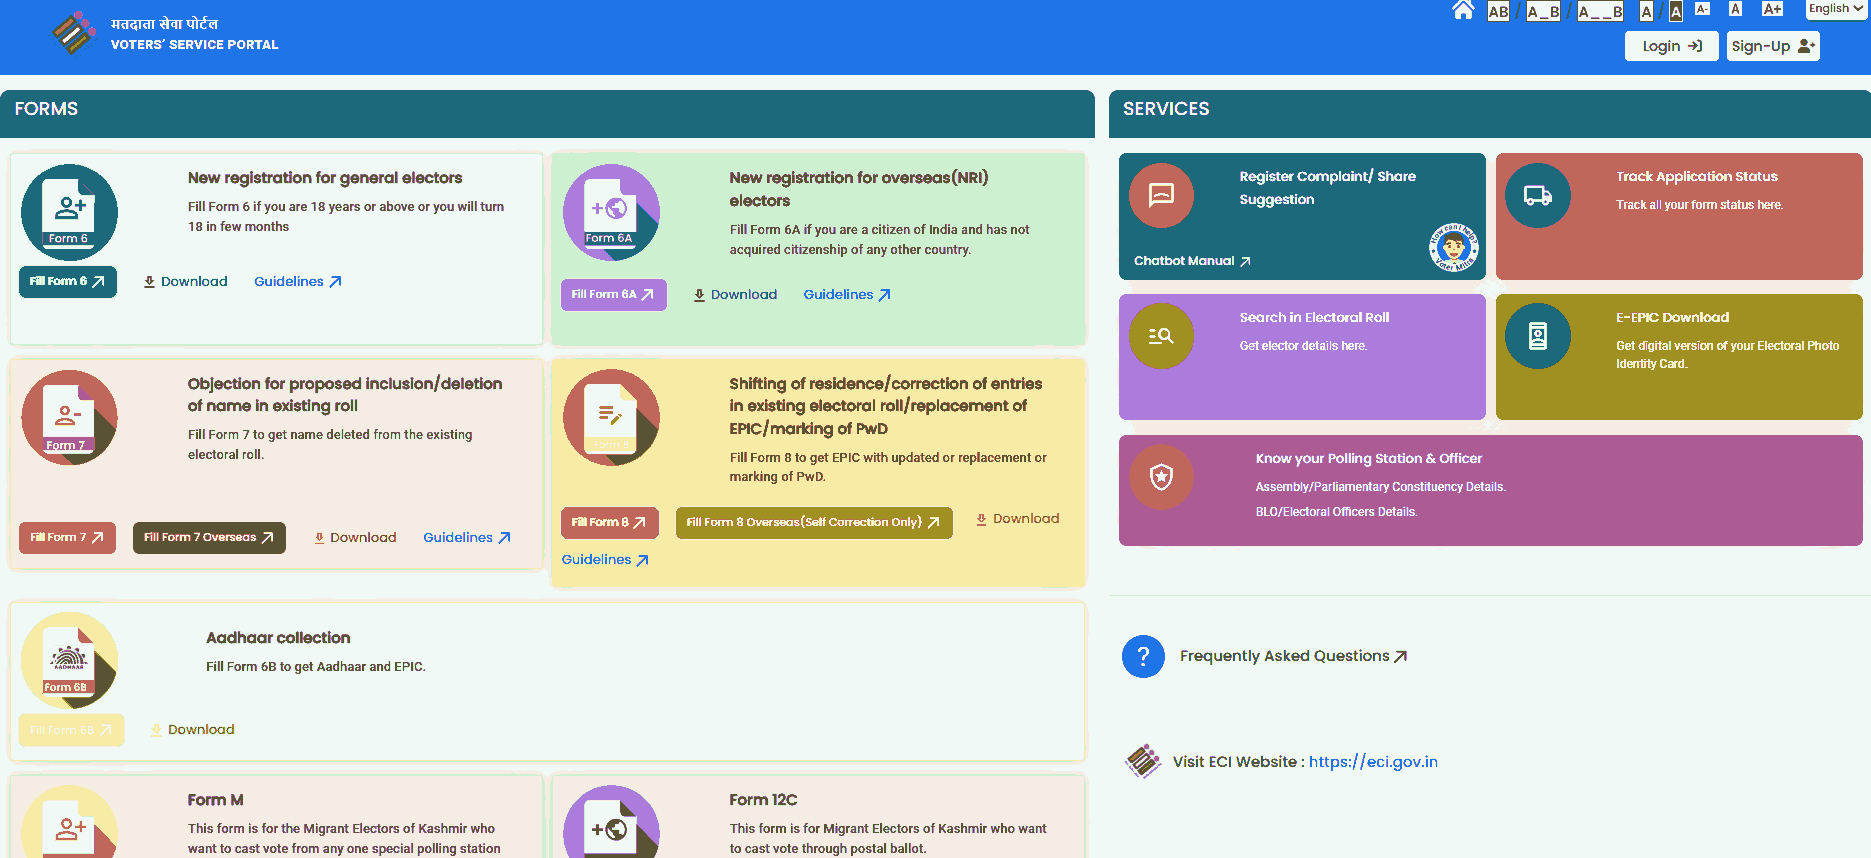The height and width of the screenshot is (858, 1871).
Task: Open Frequently Asked Questions
Action: point(1293,657)
